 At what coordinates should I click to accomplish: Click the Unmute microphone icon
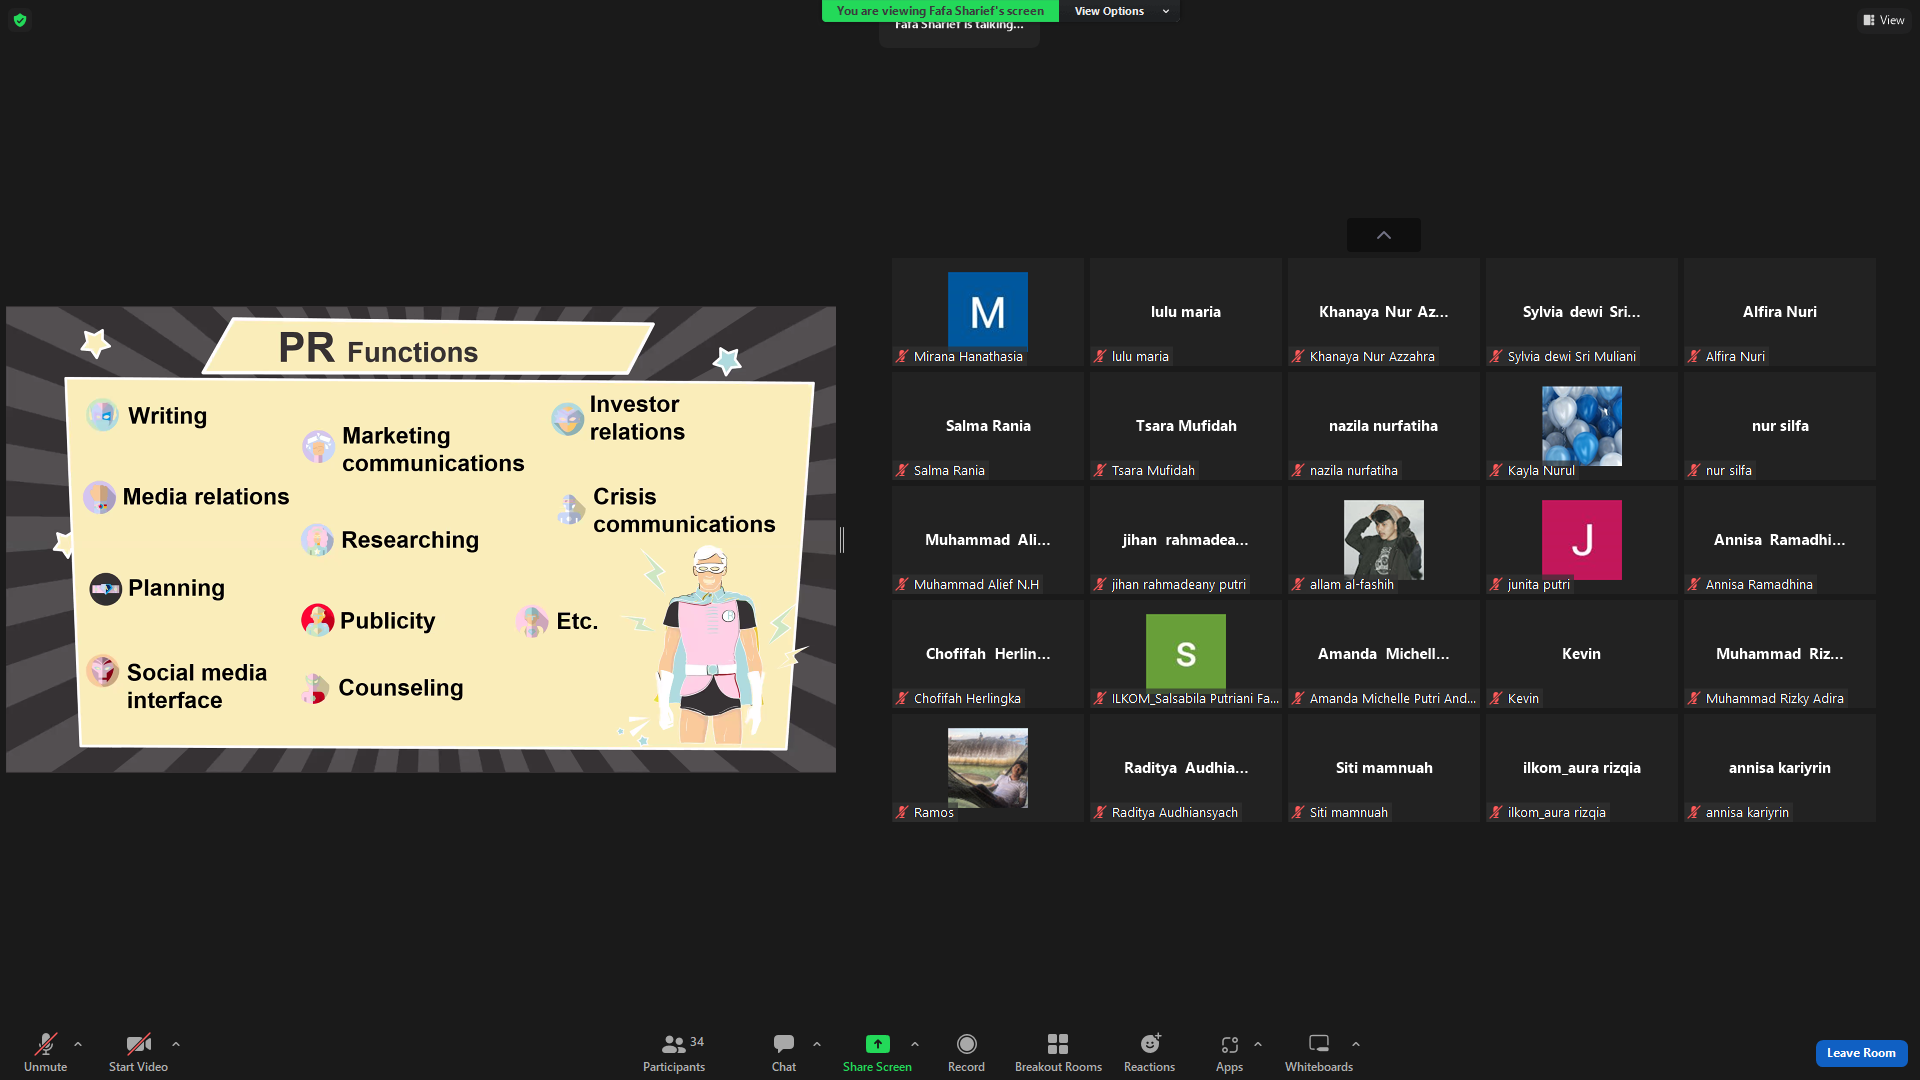click(x=46, y=1044)
